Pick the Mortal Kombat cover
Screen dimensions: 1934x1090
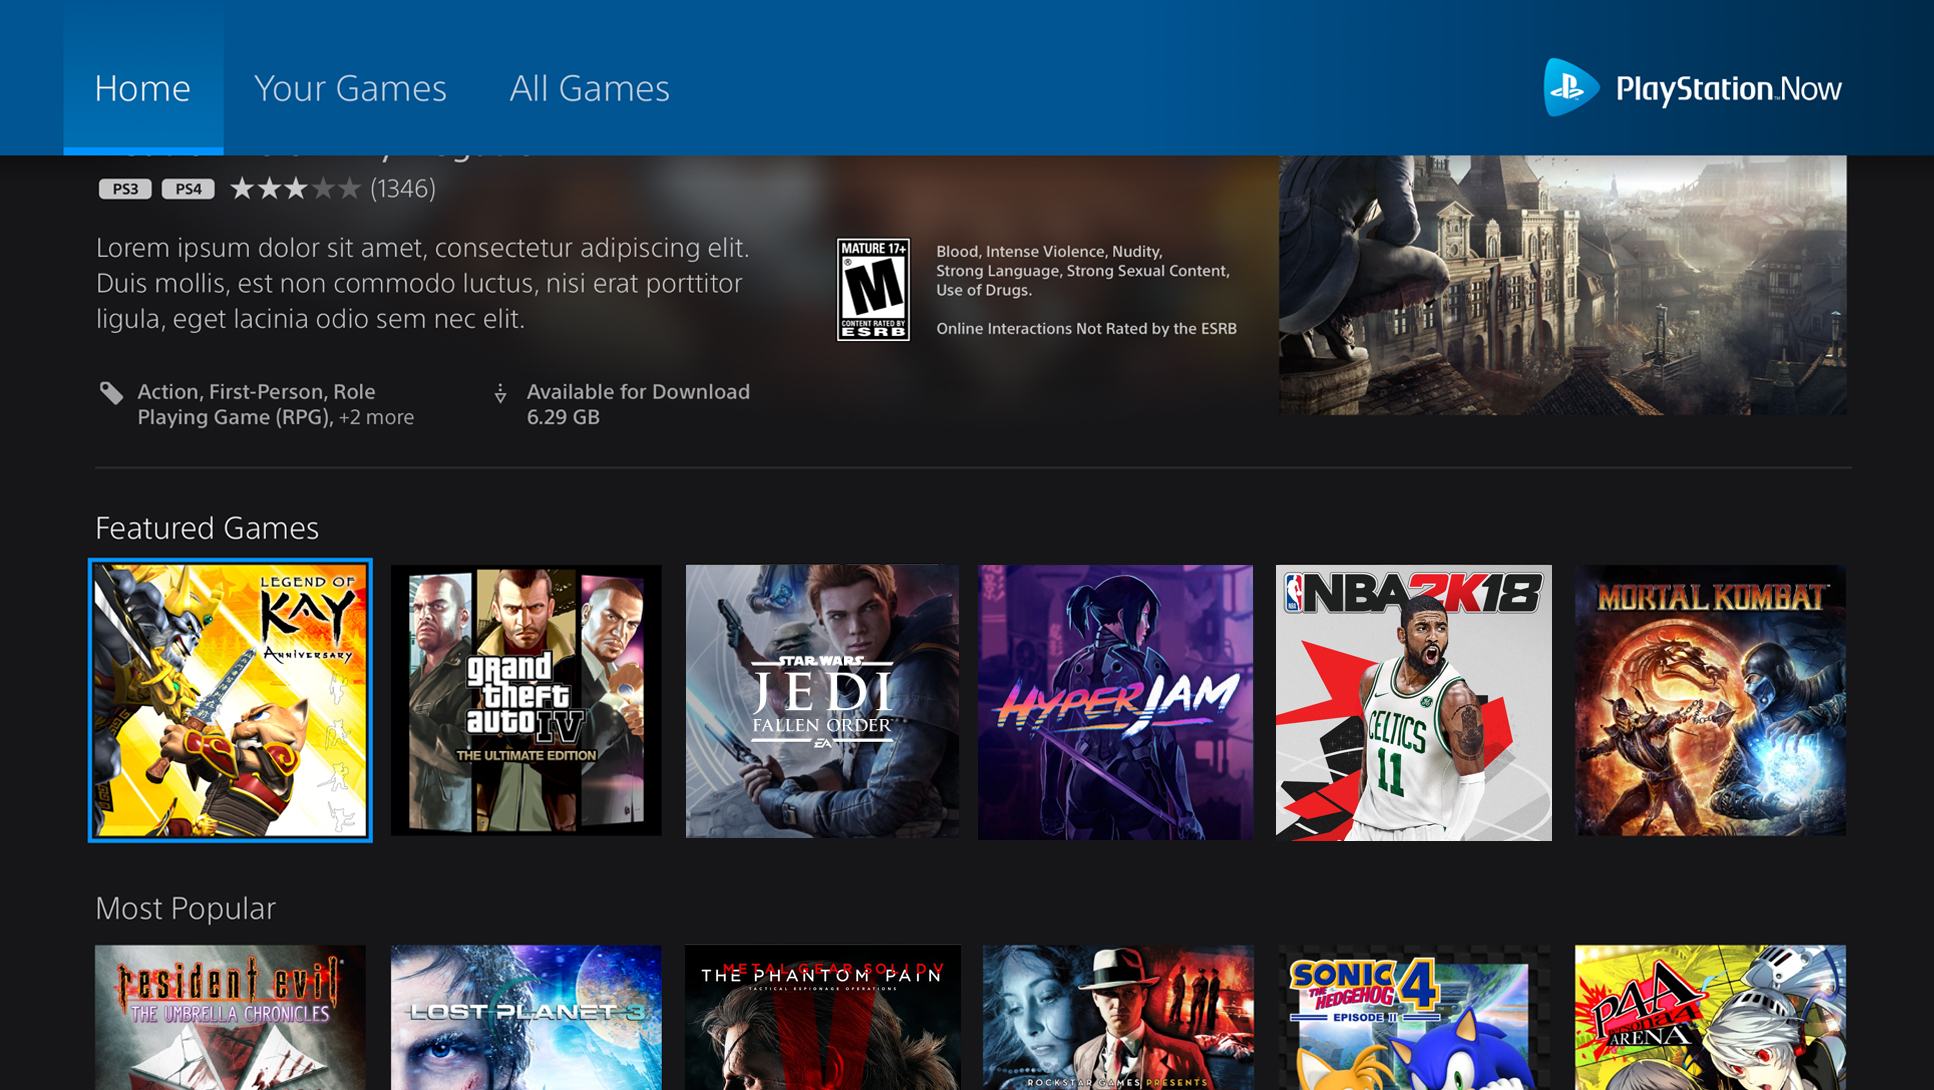[x=1710, y=700]
